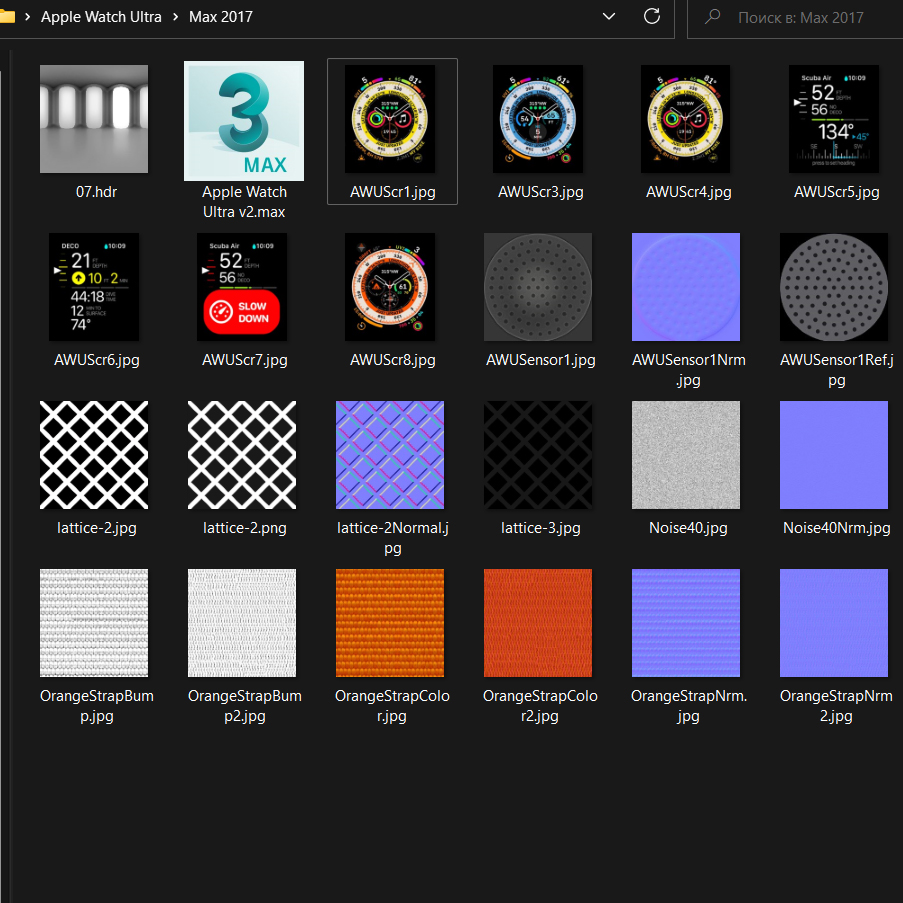Click the lattice-2.png file name label
Screen dimensions: 903x903
245,528
